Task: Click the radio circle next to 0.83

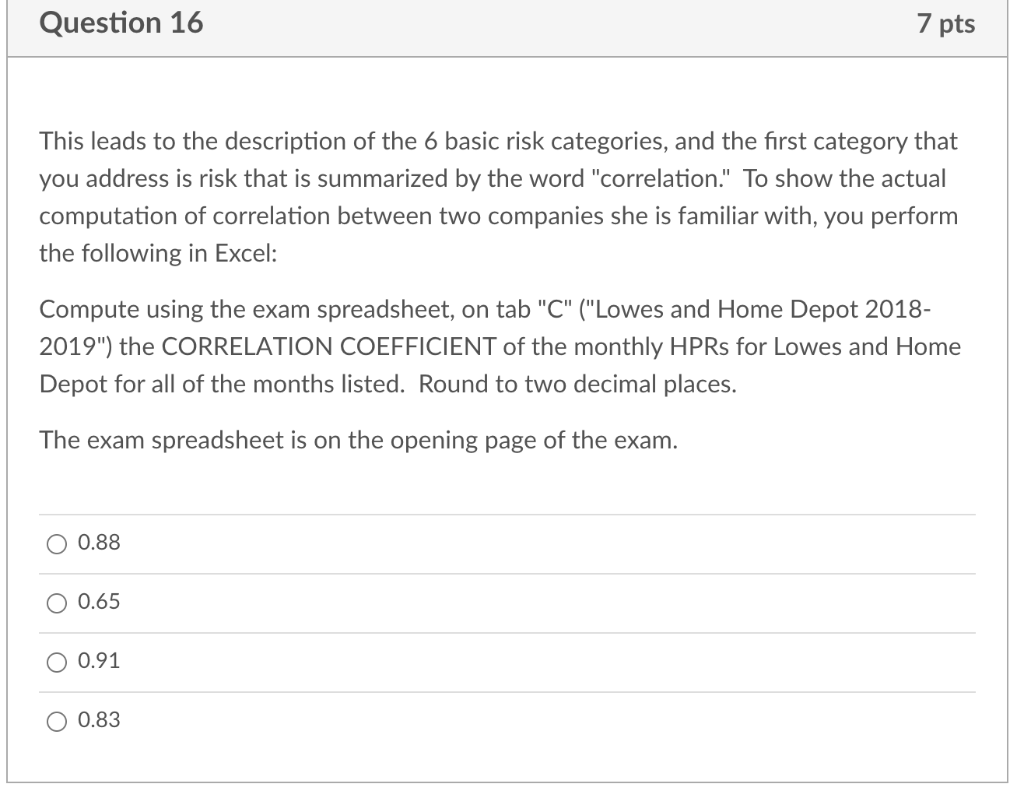Action: click(x=57, y=720)
